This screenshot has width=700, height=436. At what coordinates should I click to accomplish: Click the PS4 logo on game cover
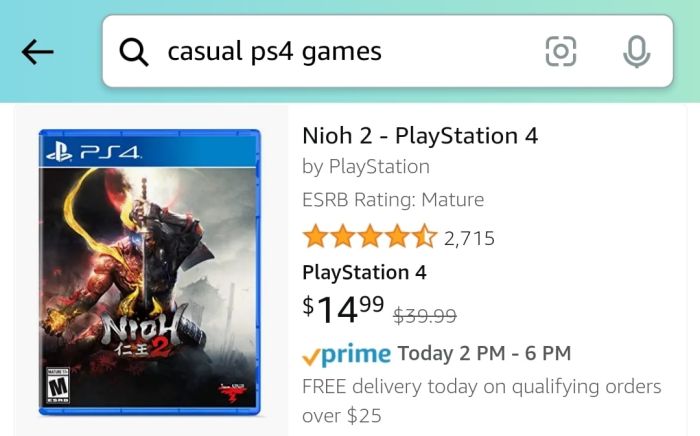click(x=93, y=153)
